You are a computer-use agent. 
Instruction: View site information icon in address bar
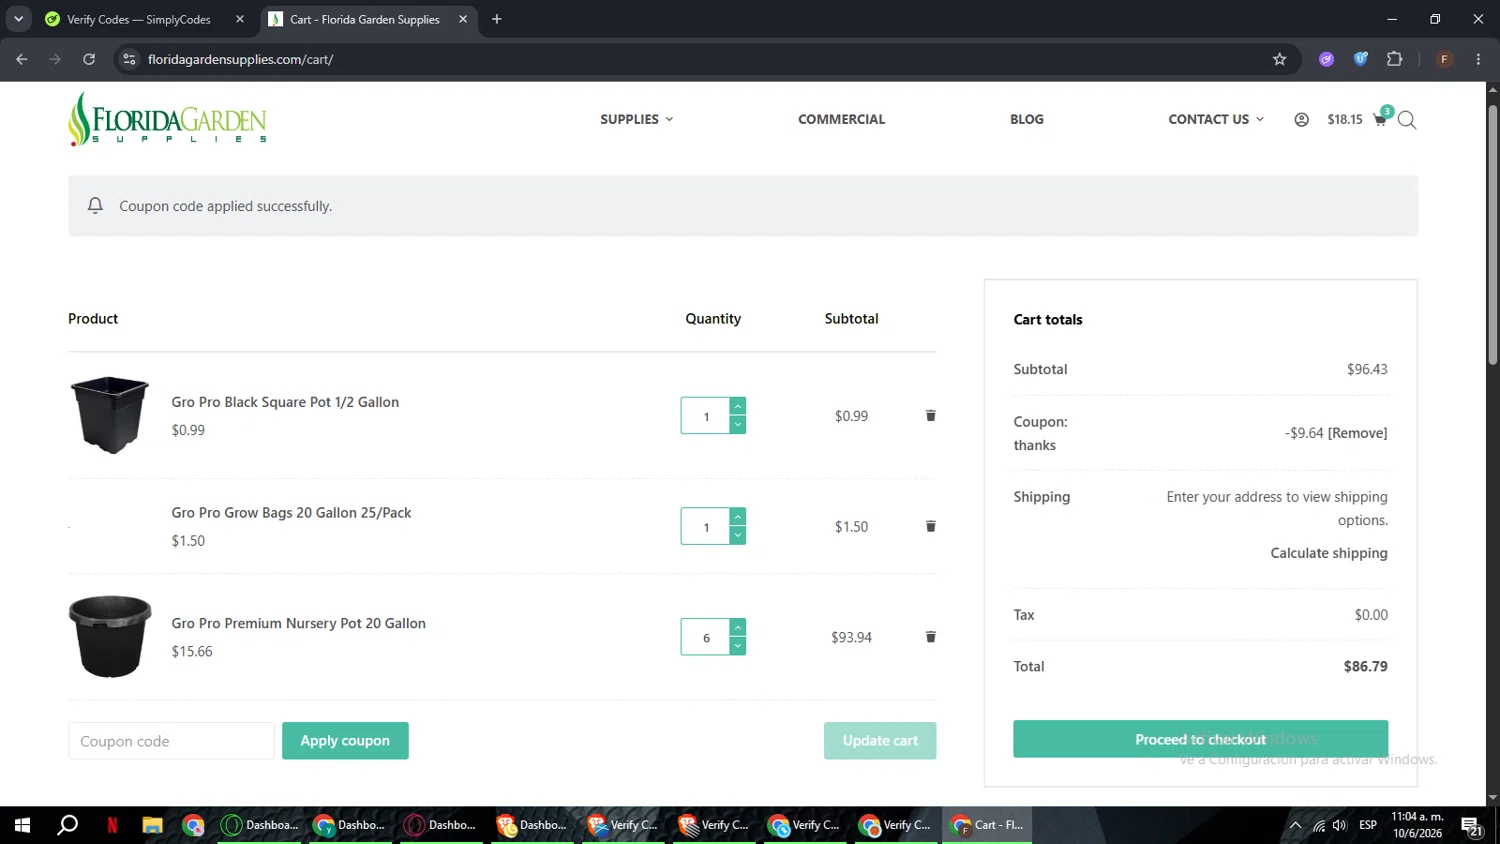129,59
